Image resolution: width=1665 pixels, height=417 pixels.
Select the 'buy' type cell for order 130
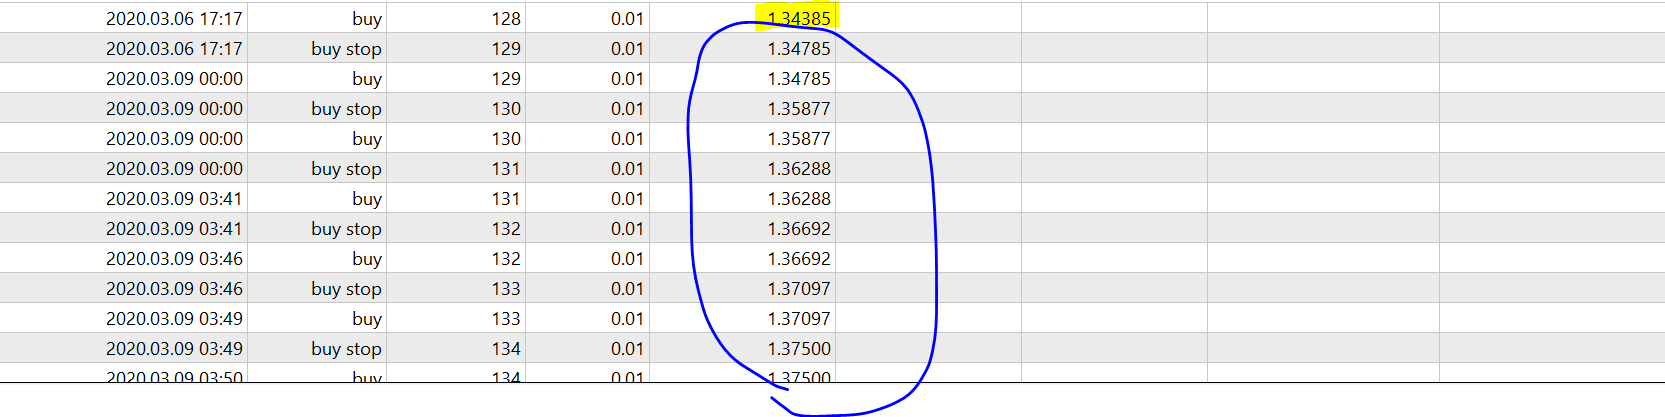click(367, 138)
